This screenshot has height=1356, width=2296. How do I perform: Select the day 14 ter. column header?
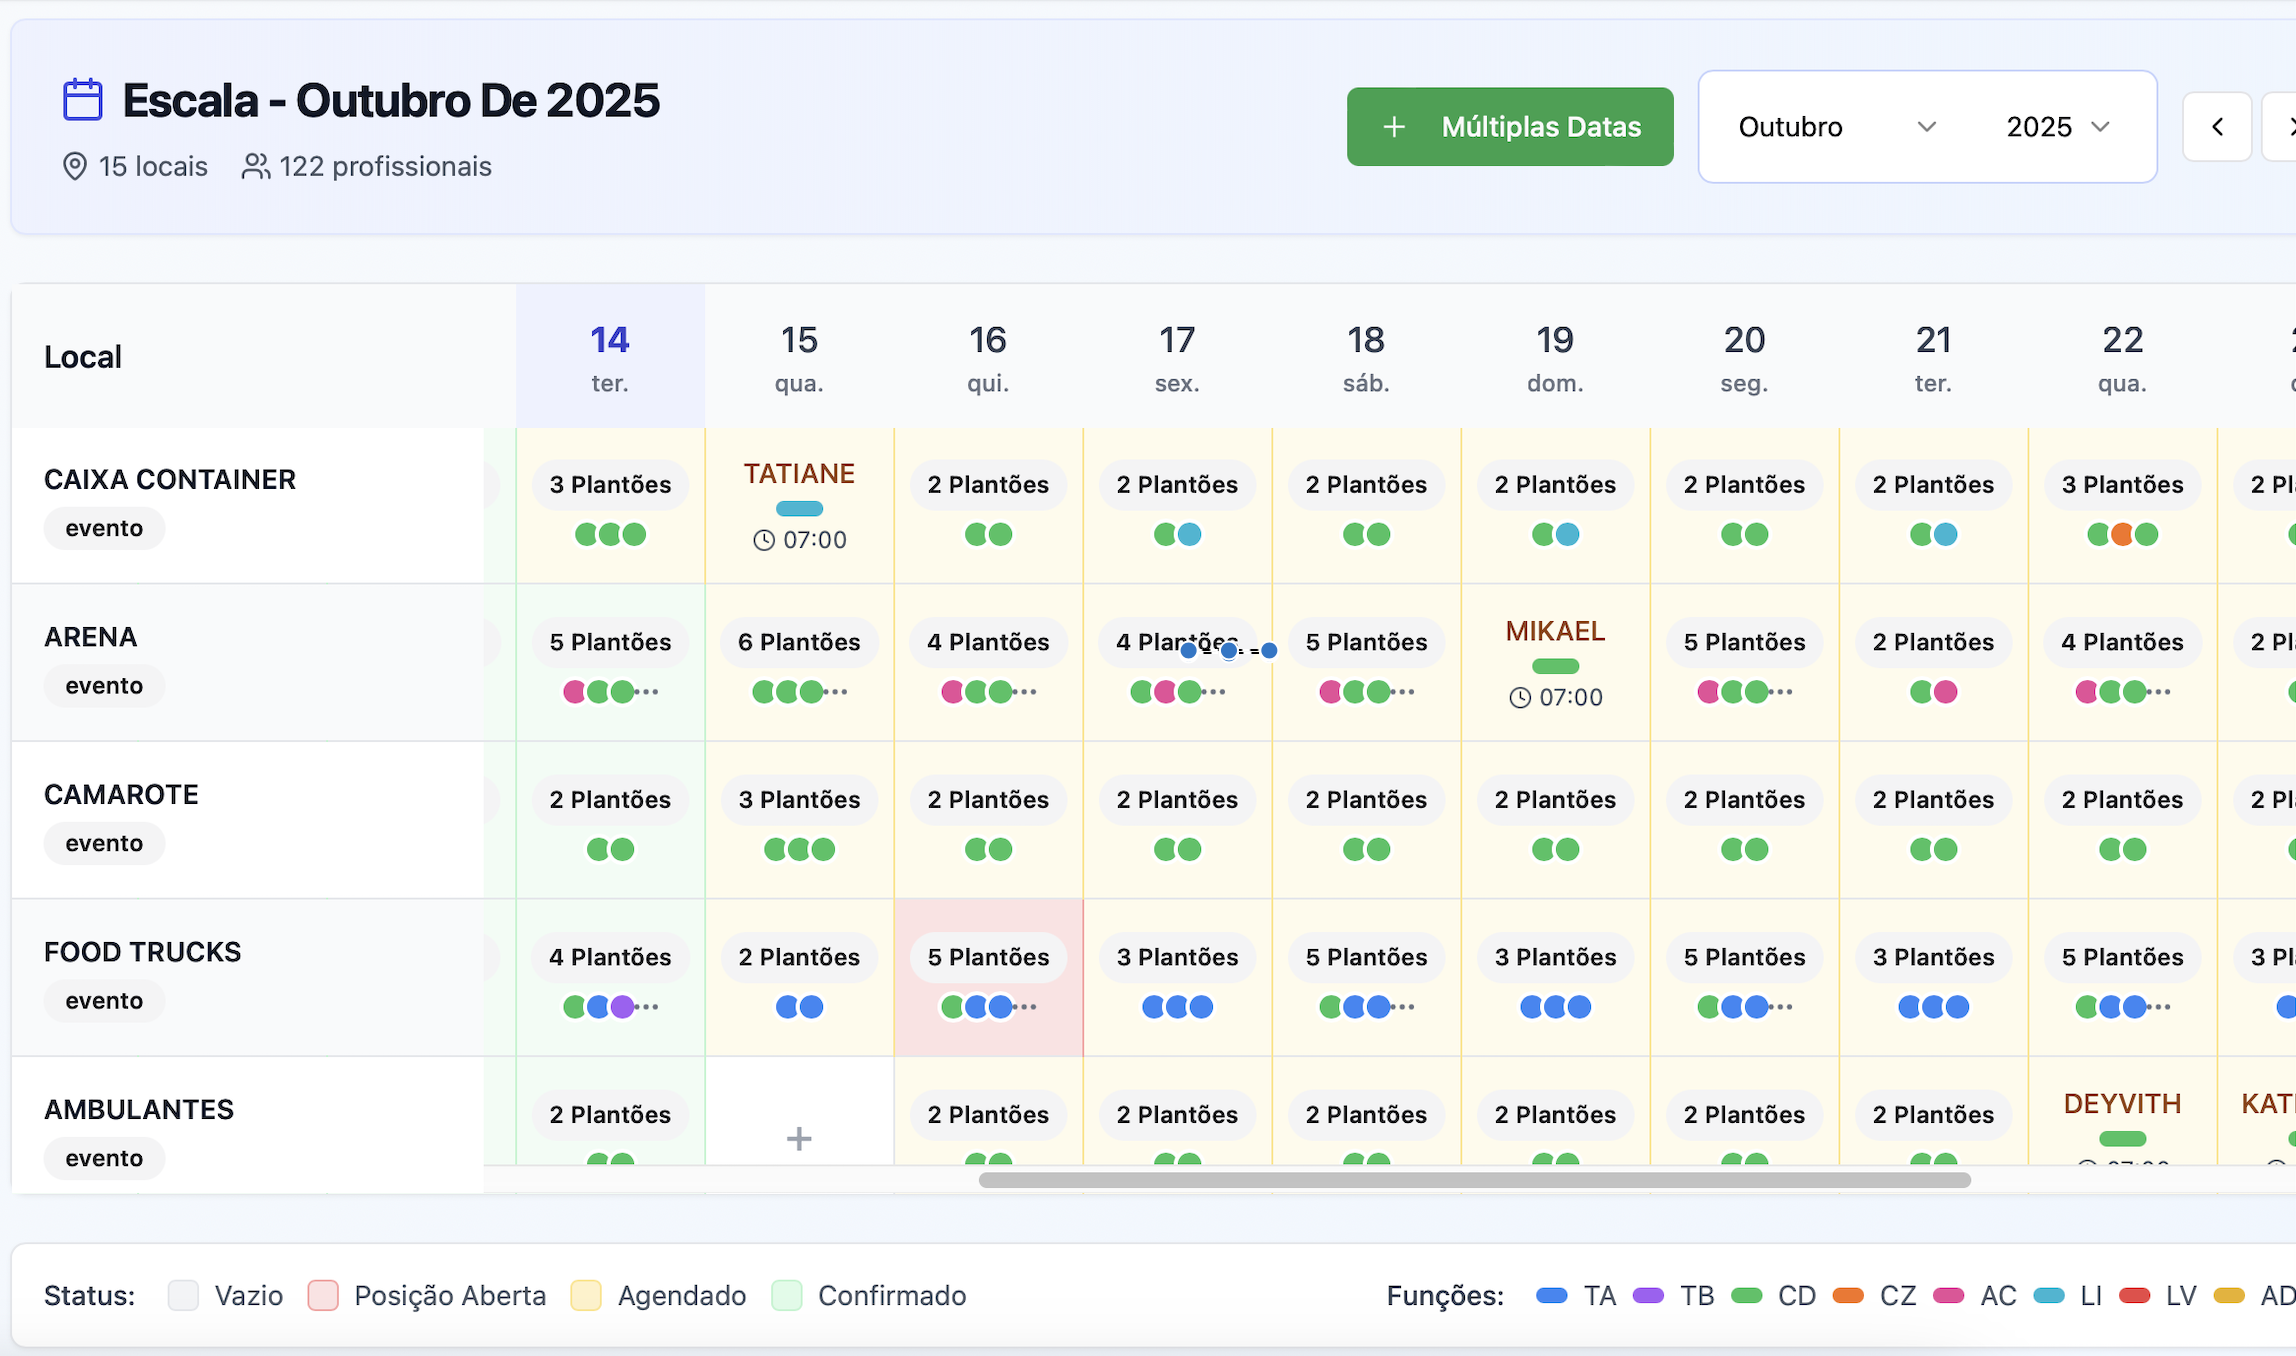[610, 357]
